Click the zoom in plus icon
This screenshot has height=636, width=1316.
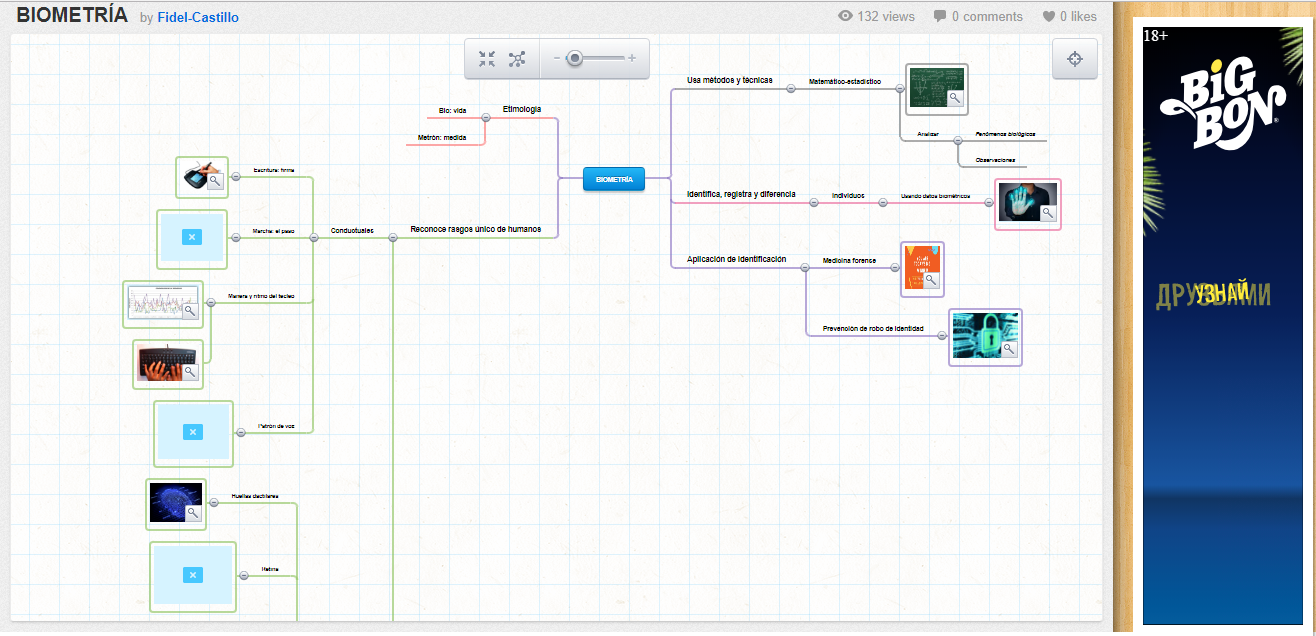[632, 59]
